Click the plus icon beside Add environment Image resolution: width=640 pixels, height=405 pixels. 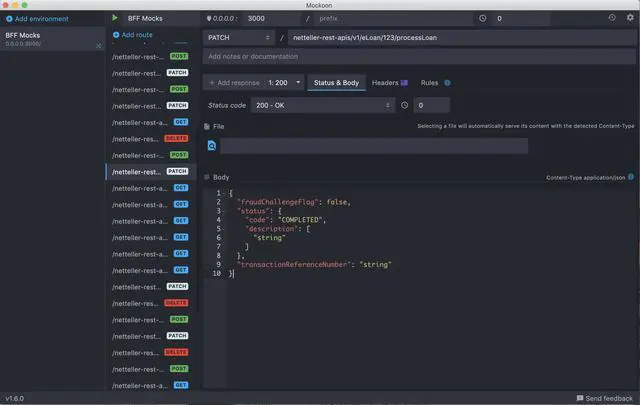(9, 19)
